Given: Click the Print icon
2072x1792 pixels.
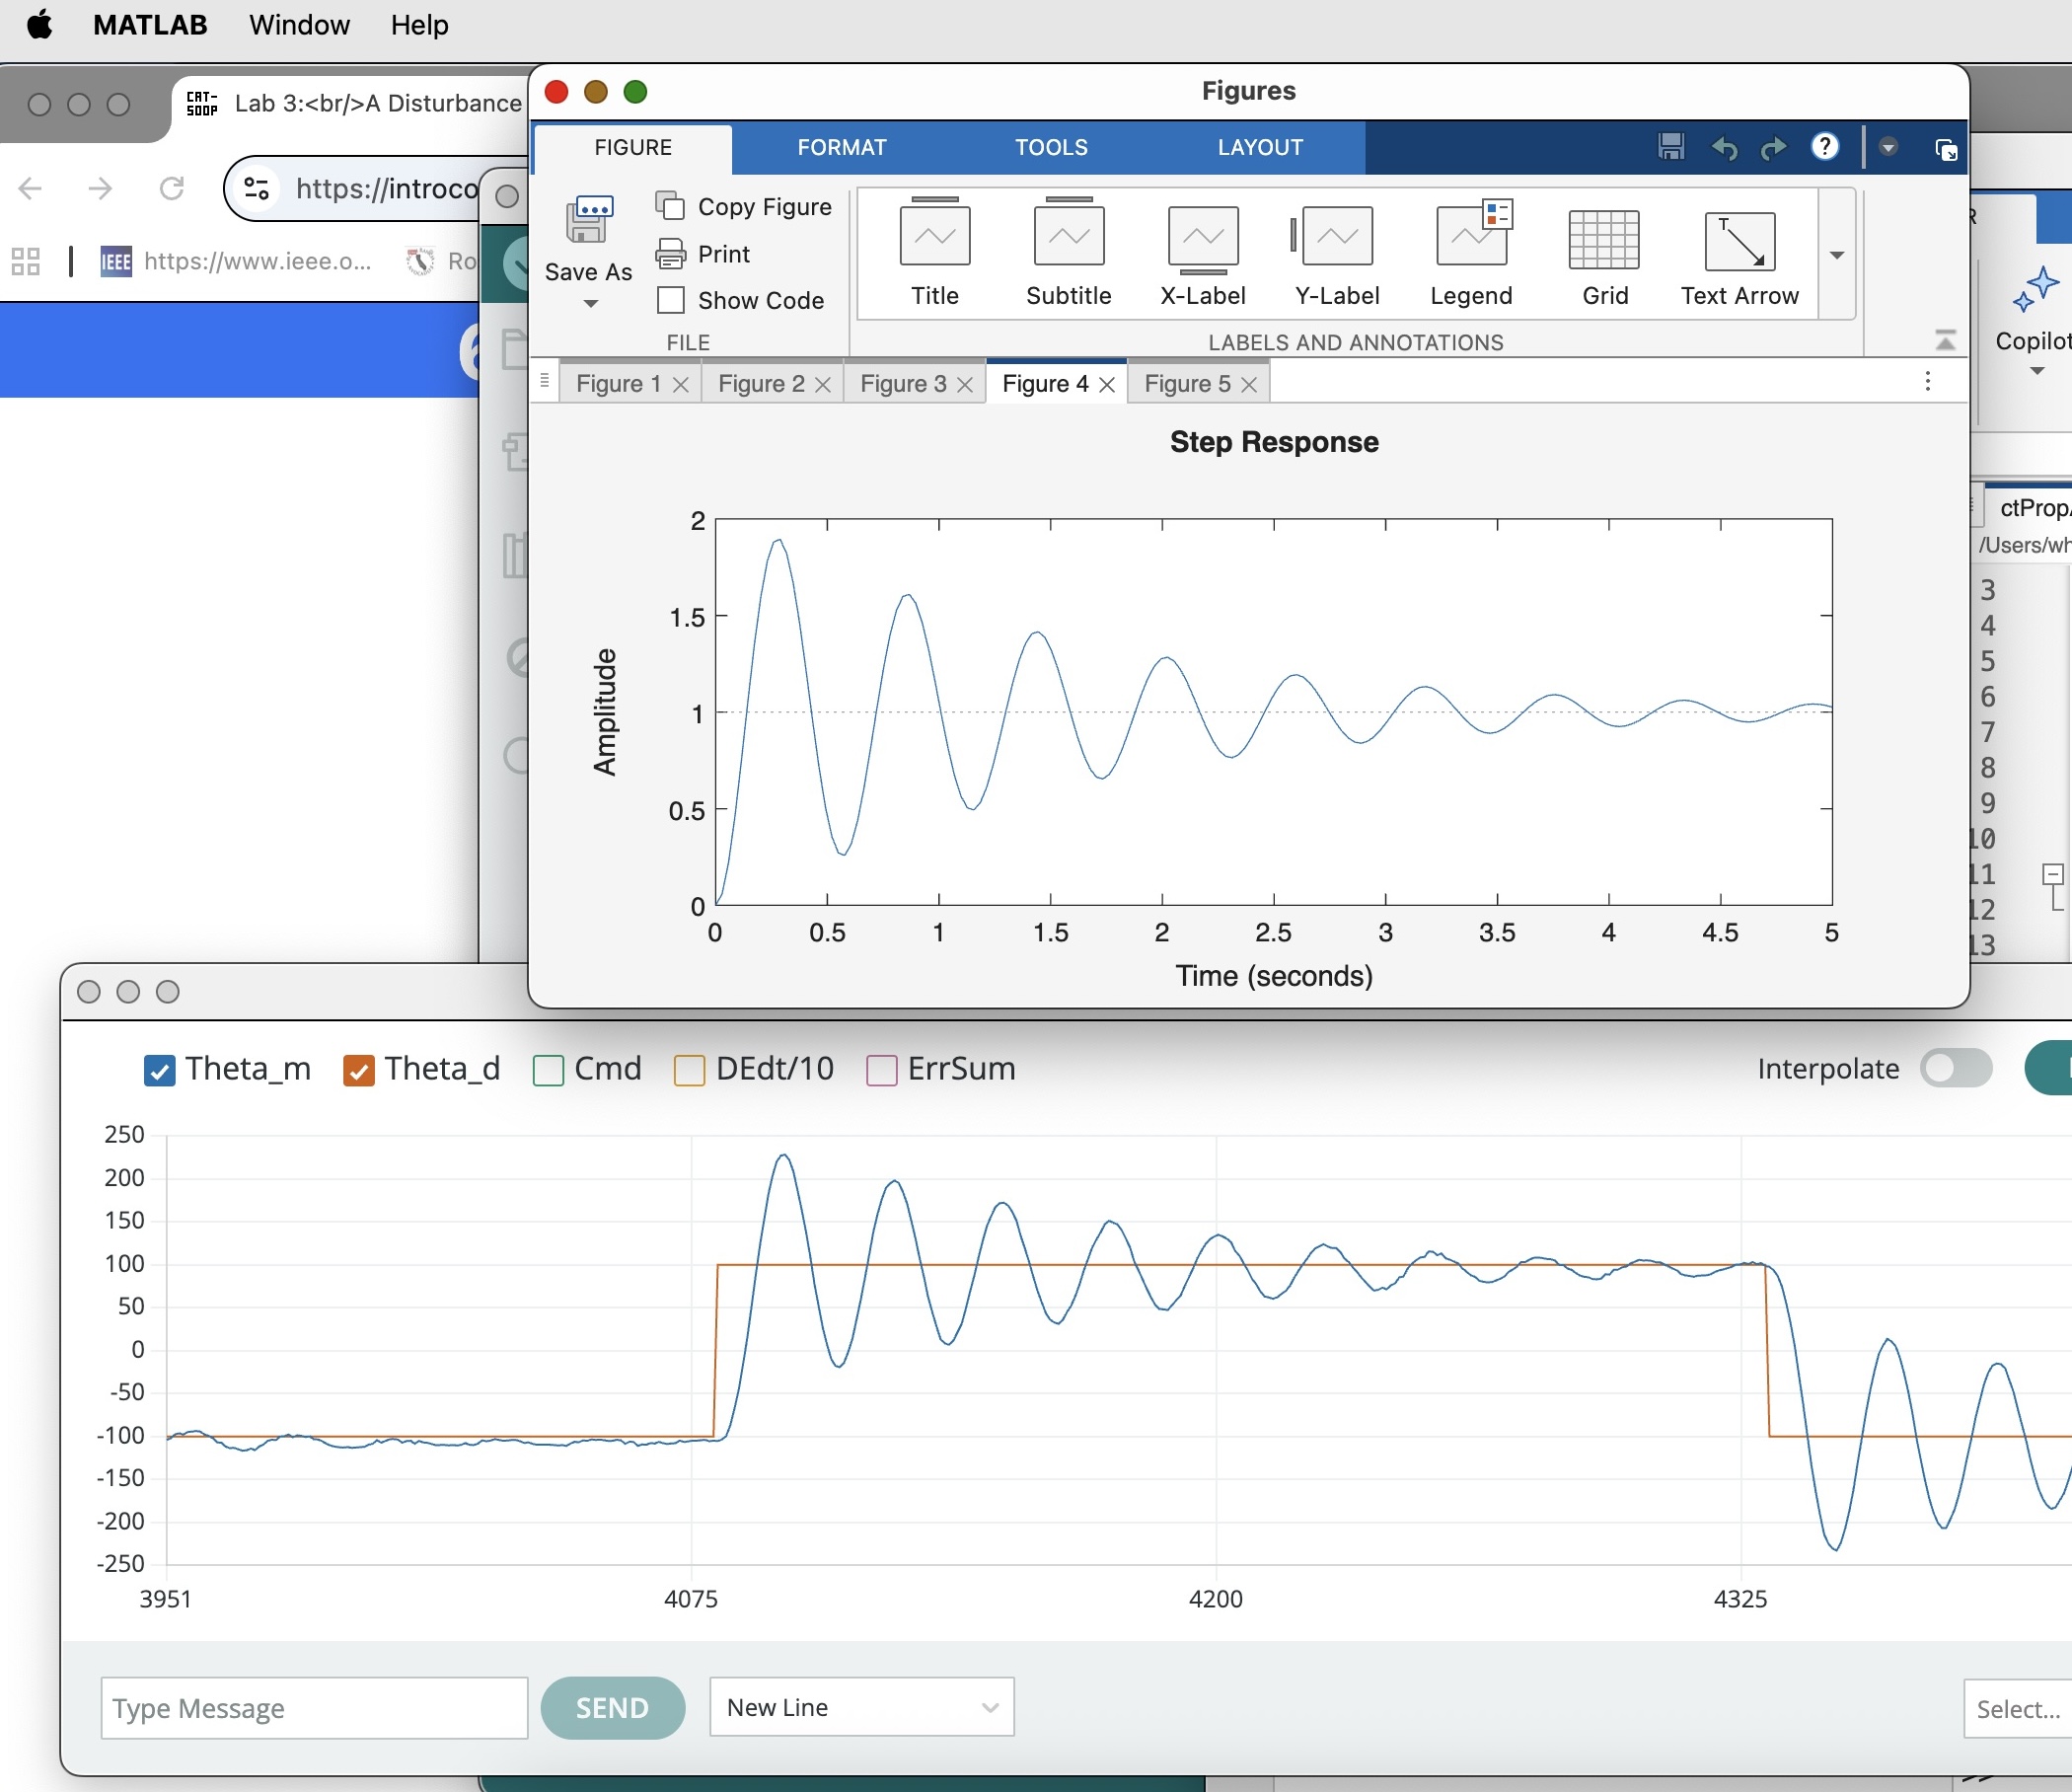Looking at the screenshot, I should point(671,254).
